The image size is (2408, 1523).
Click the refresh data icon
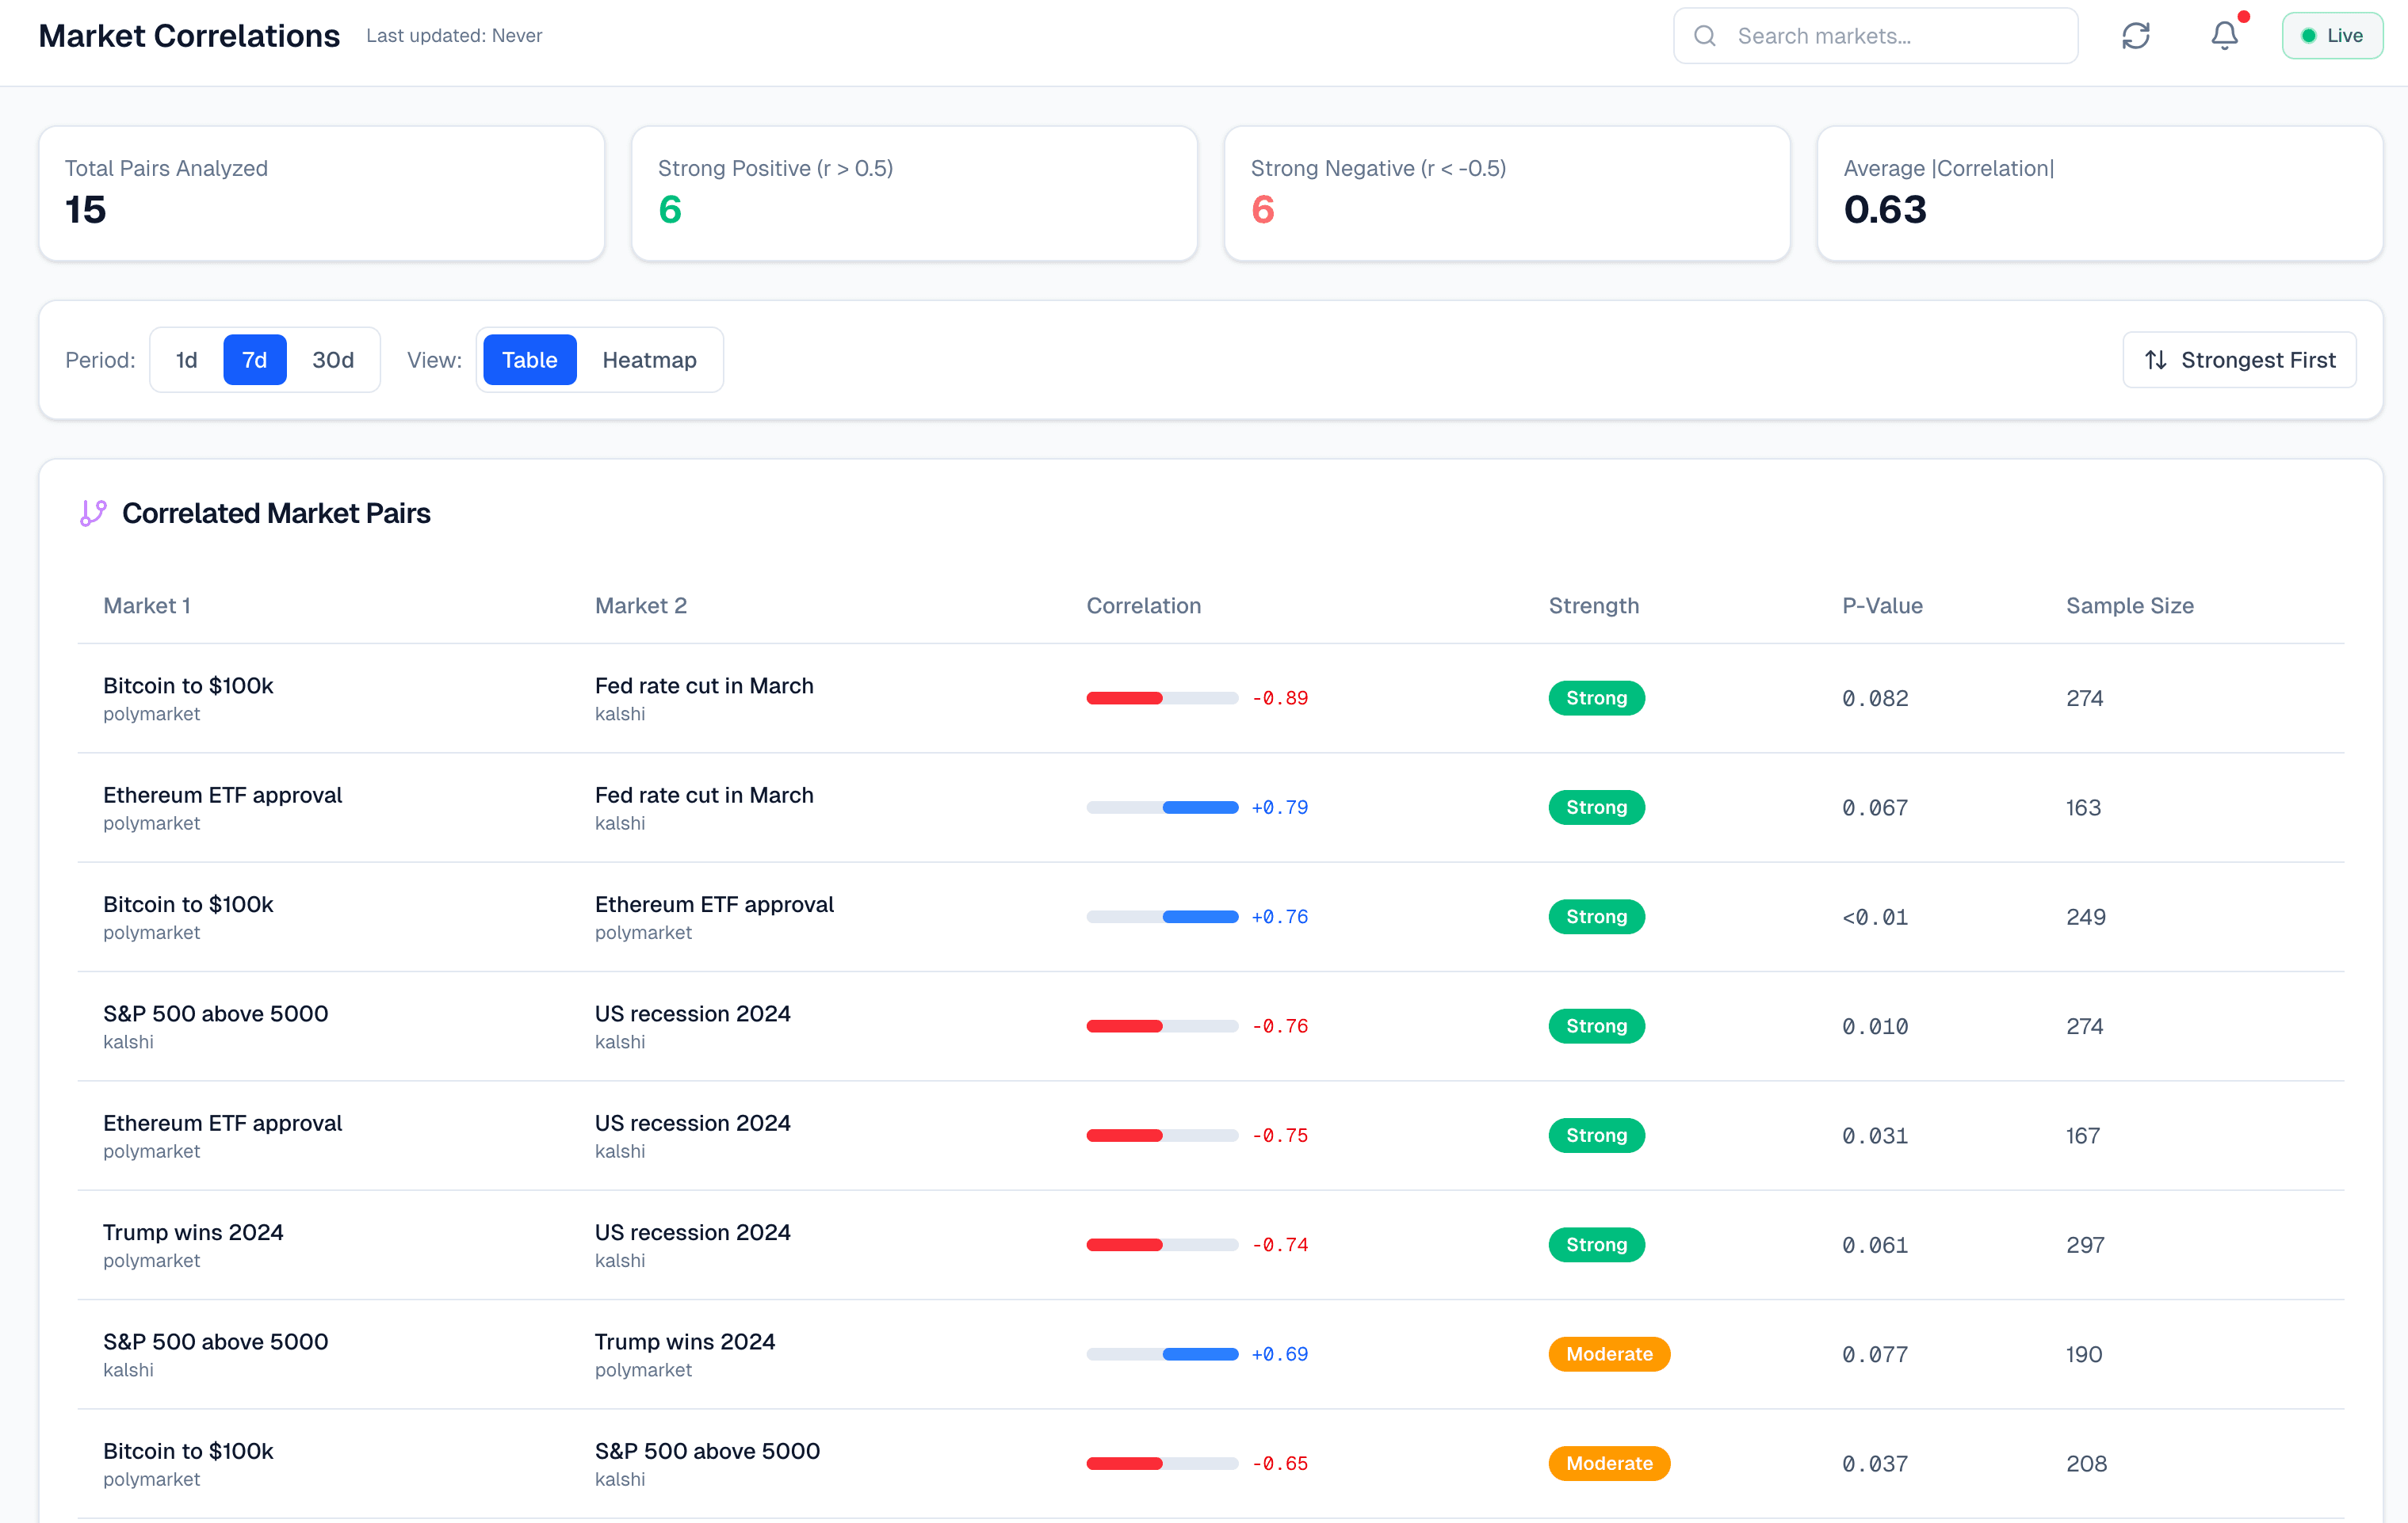(2135, 36)
